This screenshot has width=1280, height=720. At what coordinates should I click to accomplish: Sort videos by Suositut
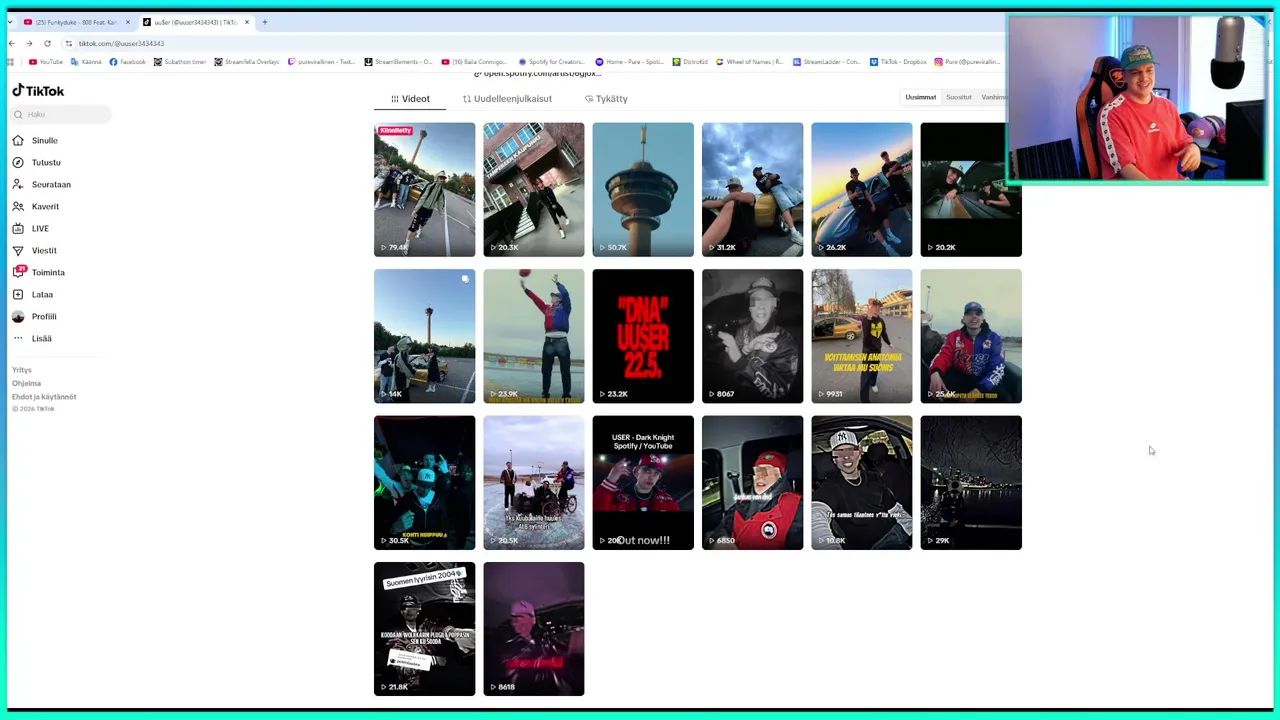(x=958, y=97)
